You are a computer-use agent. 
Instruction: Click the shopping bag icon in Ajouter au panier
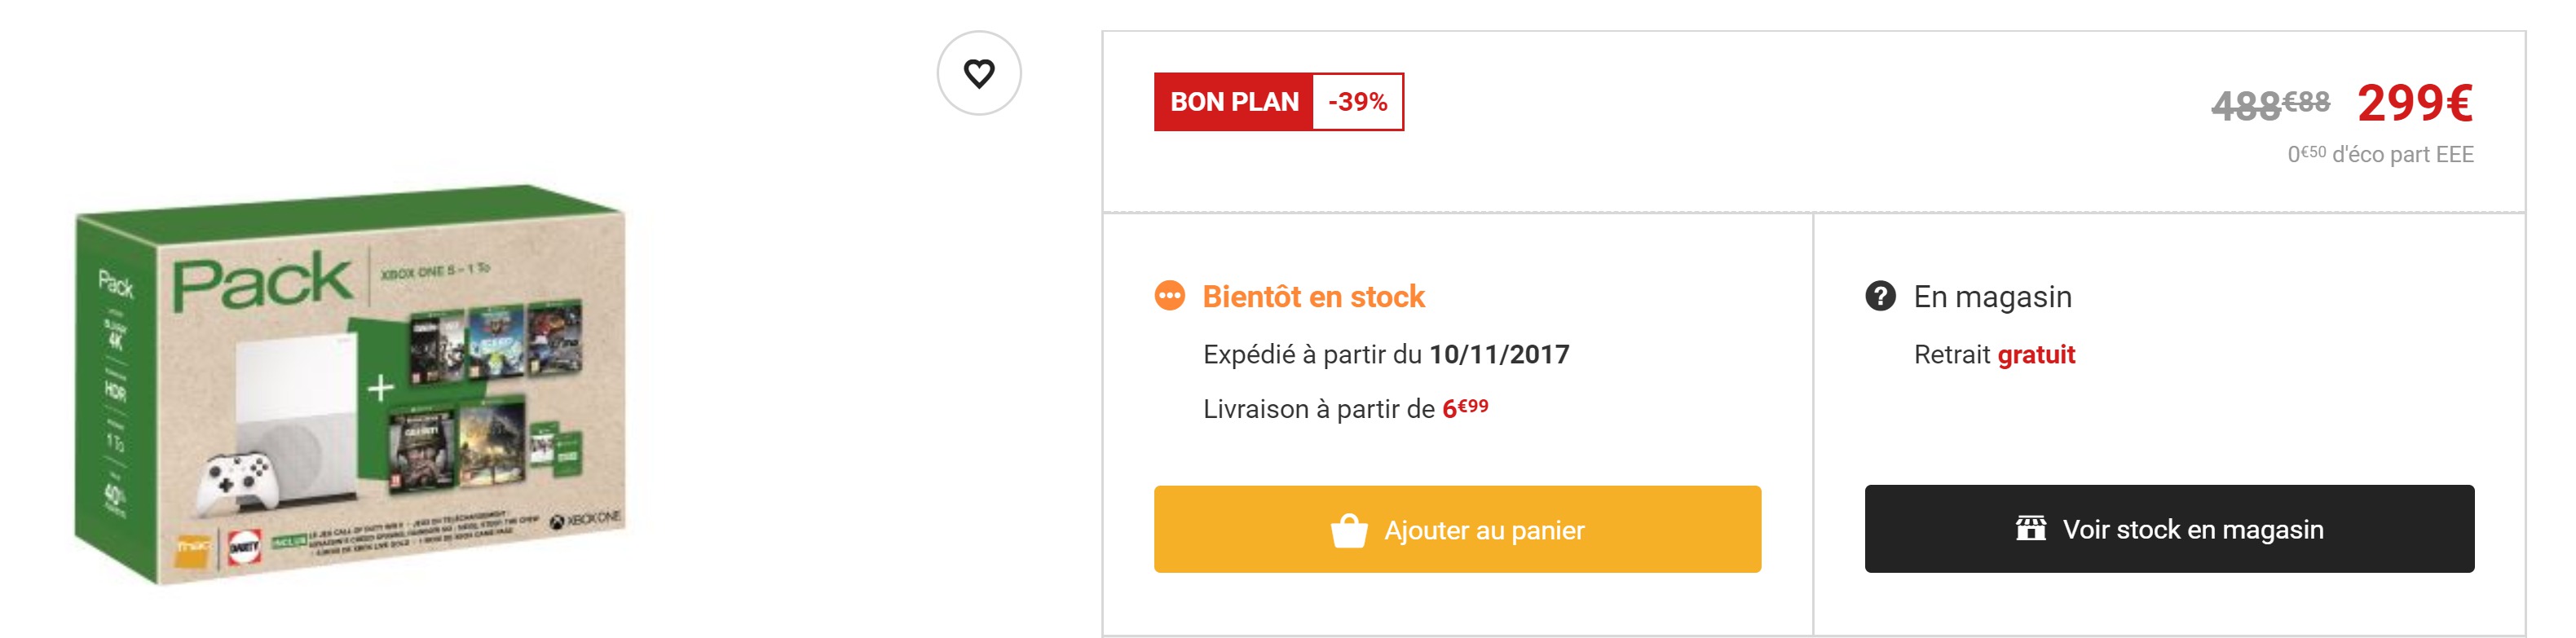[1348, 530]
